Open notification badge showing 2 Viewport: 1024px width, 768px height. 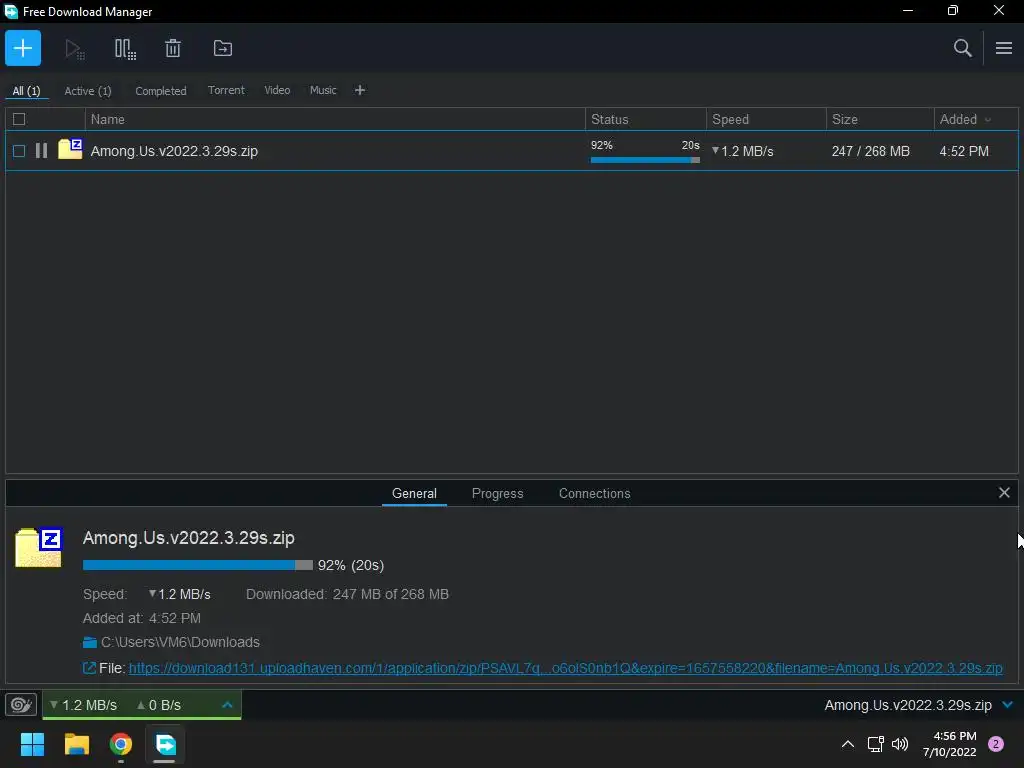(996, 744)
